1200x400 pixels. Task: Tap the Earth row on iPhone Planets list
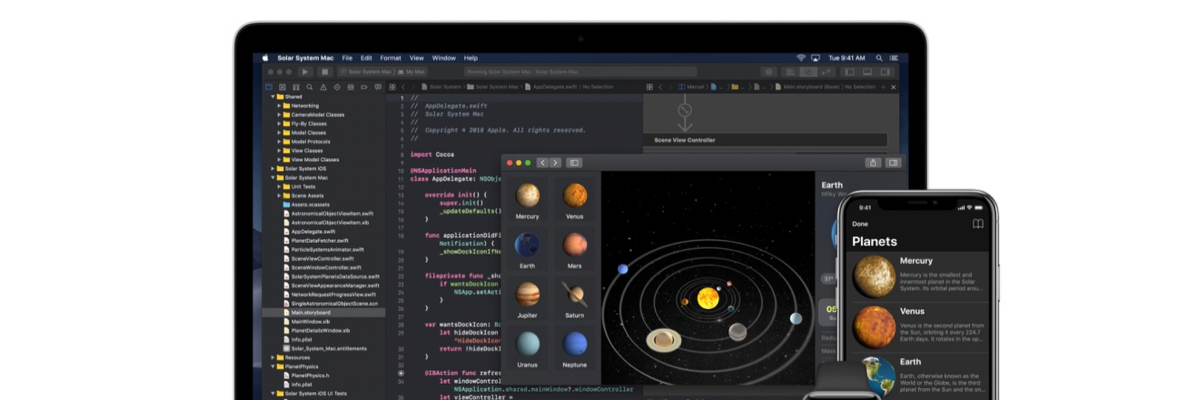tap(918, 376)
